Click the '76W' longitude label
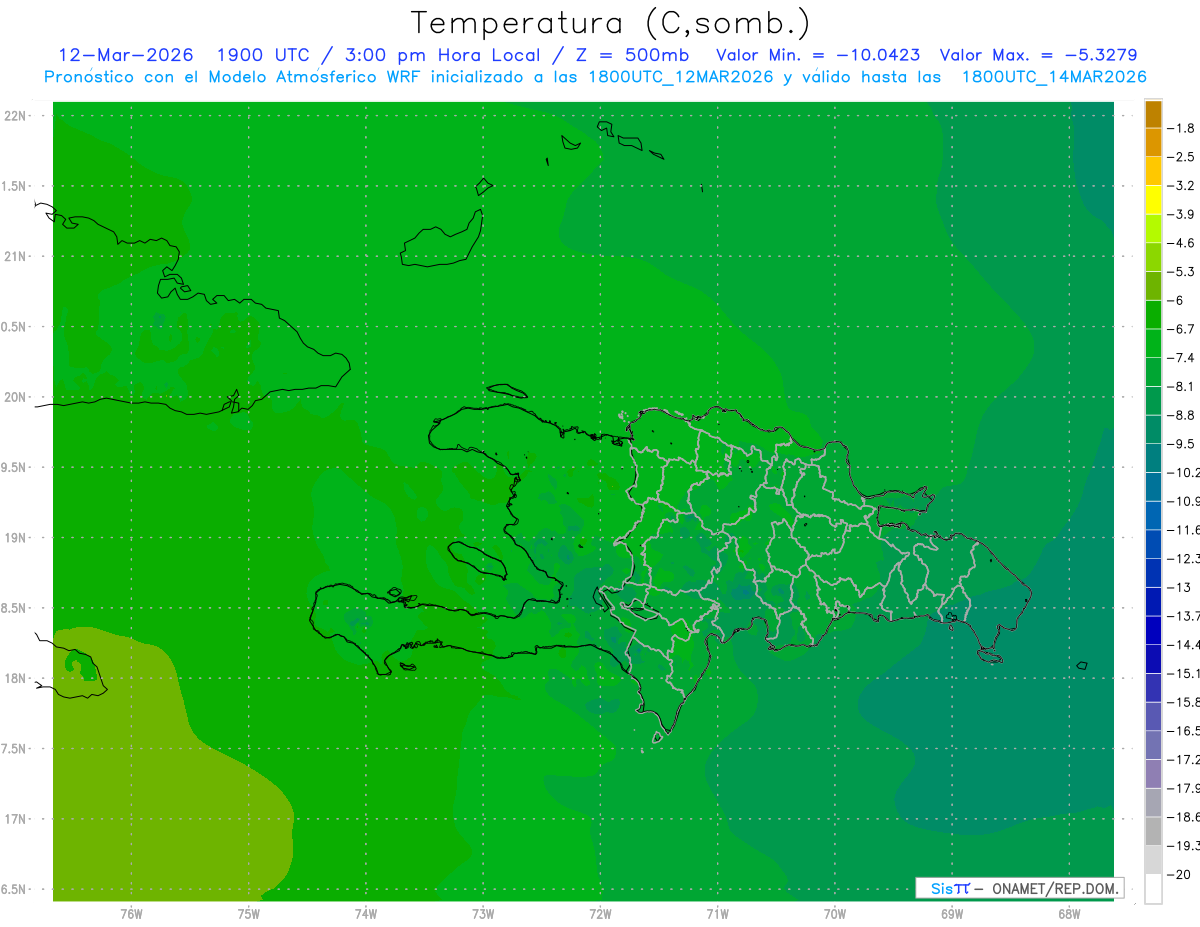This screenshot has width=1200, height=927. click(x=131, y=914)
